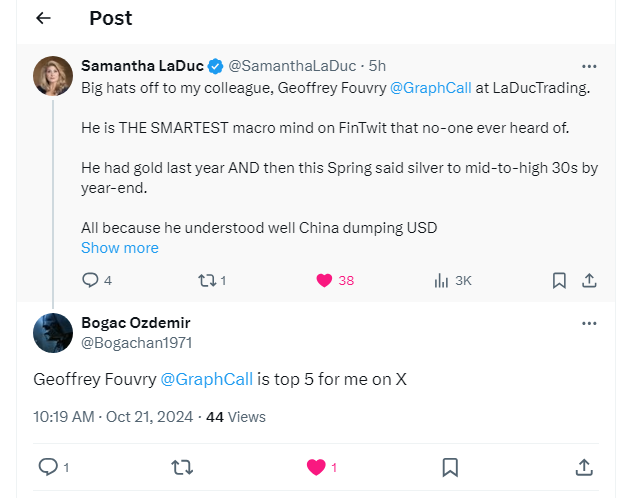Unlike Bogac Ozdemir's post
633x498 pixels.
(316, 467)
